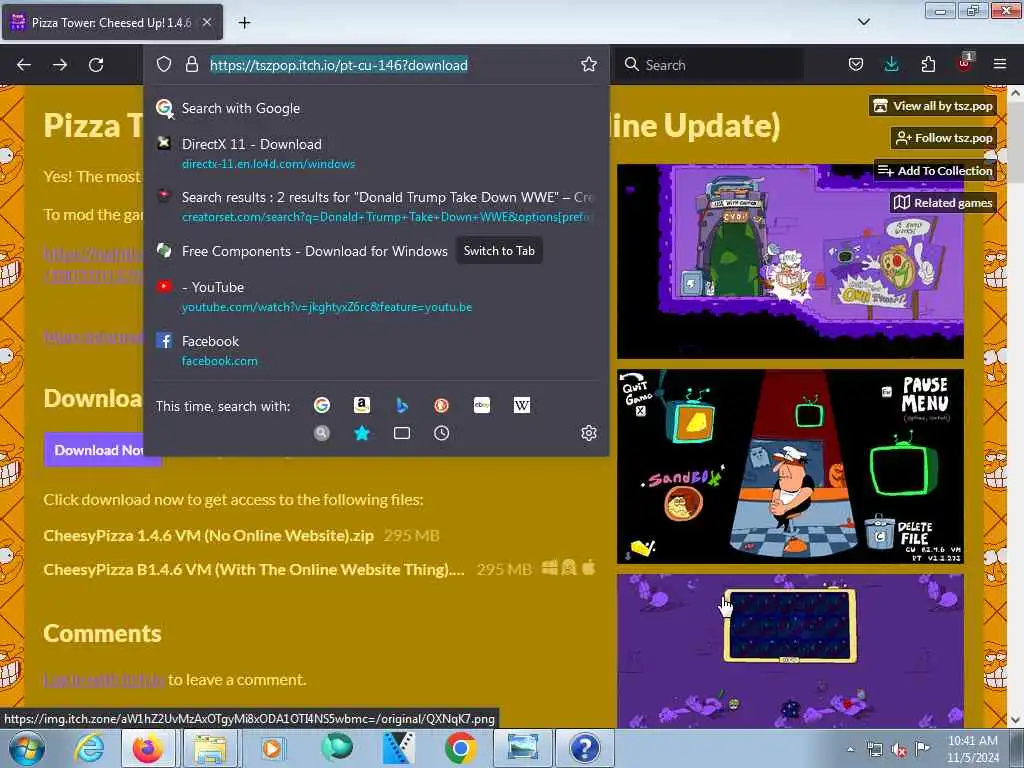Screen dimensions: 1024x768
Task: Choose Free Components Download for Windows suggestion
Action: click(314, 251)
